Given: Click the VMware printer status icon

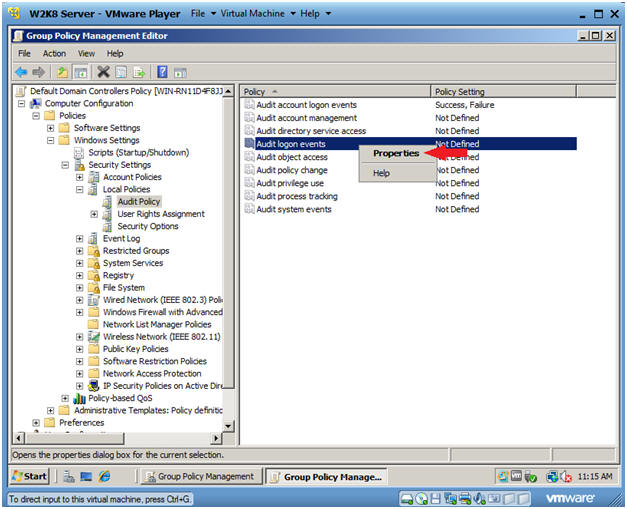Looking at the screenshot, I should coord(465,499).
